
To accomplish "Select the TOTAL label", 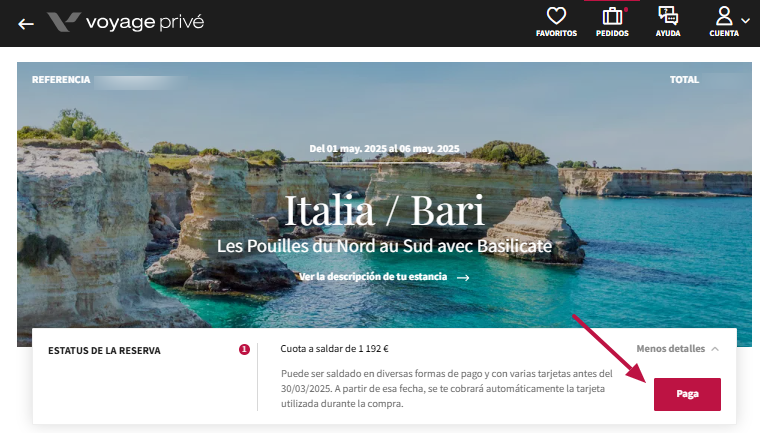I will 684,80.
